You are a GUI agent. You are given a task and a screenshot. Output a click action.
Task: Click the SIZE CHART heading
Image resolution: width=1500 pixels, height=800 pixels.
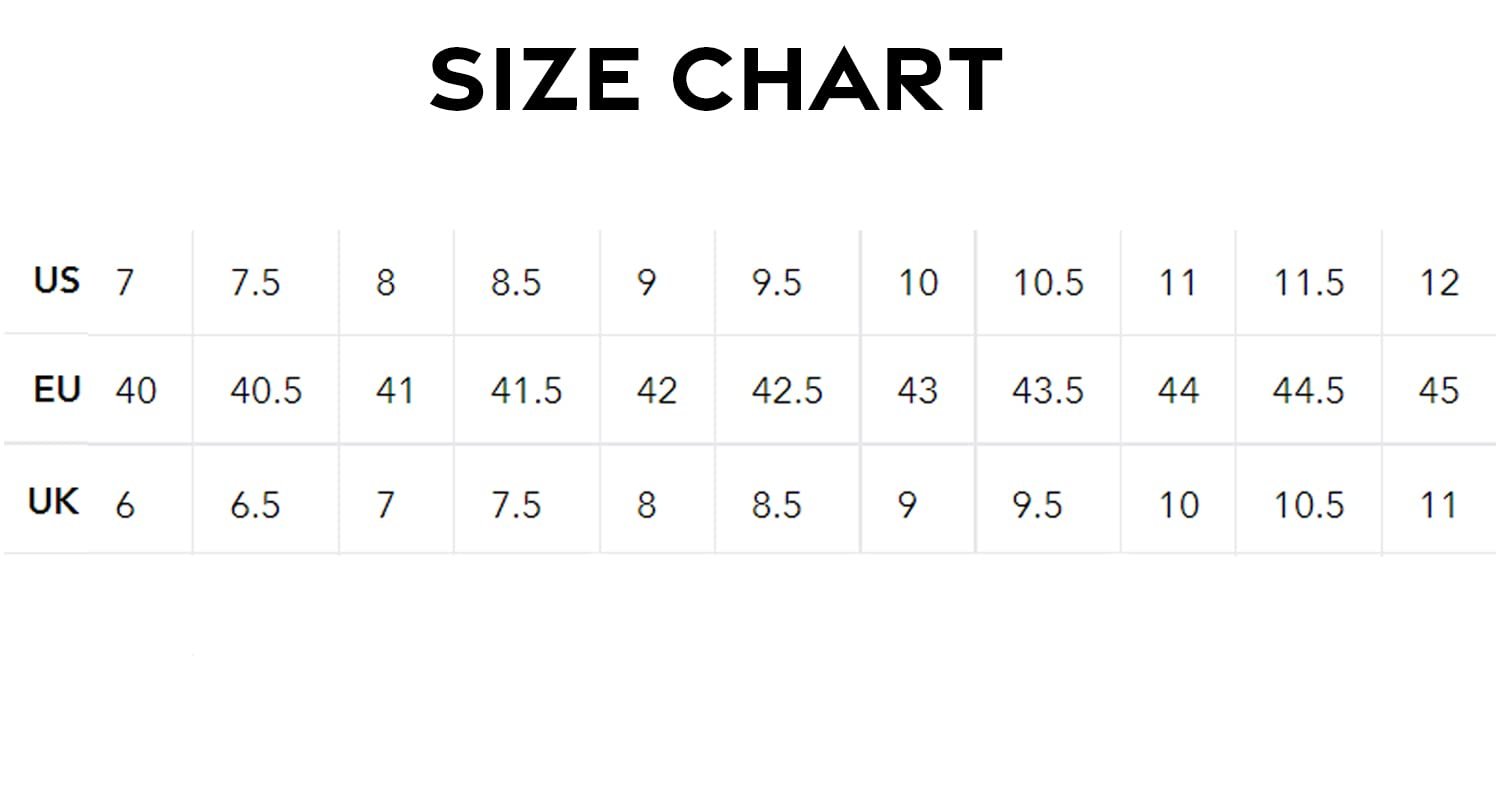716,79
